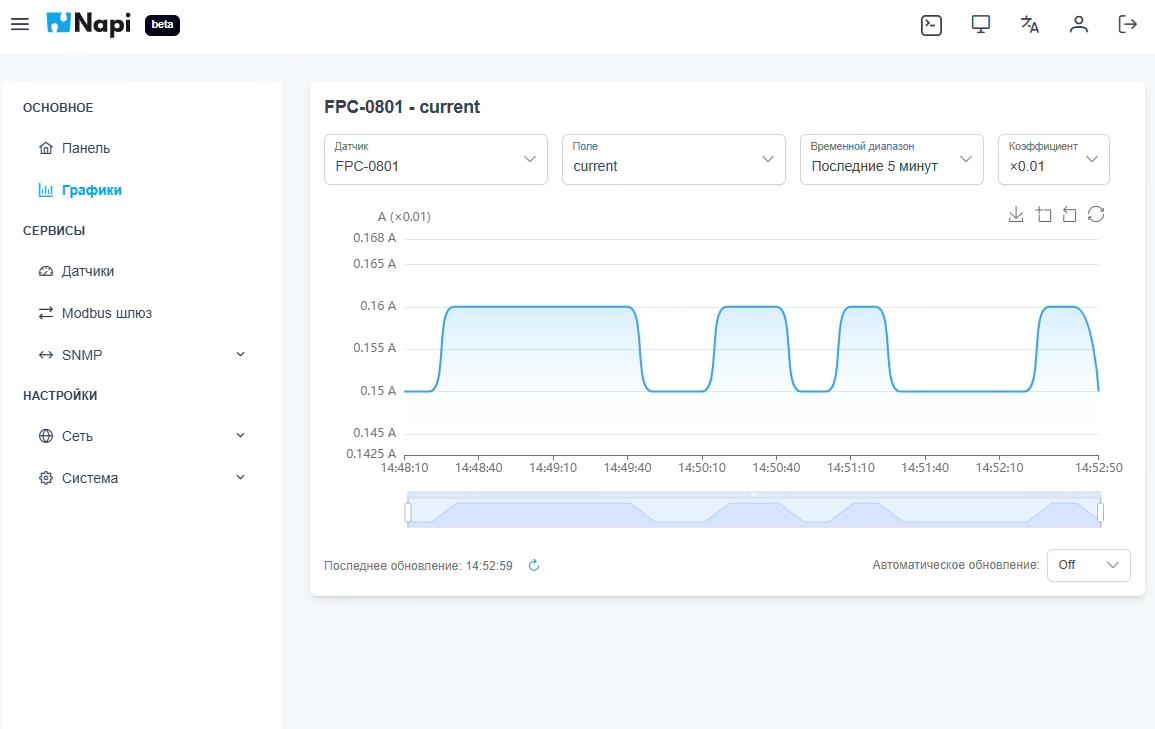The image size is (1155, 729).
Task: Open Modbus шлюз menu item
Action: pos(106,313)
